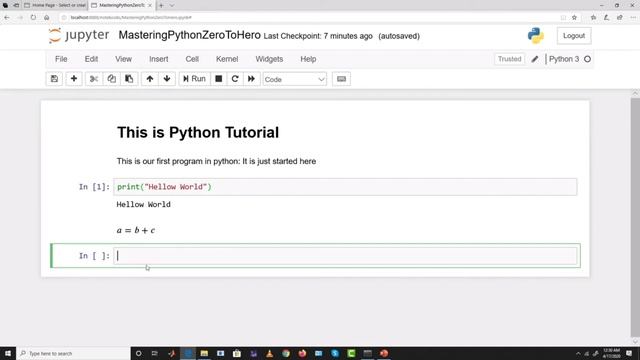Close the MasteringPythonZero browser tab
The height and width of the screenshot is (360, 640).
coord(150,5)
